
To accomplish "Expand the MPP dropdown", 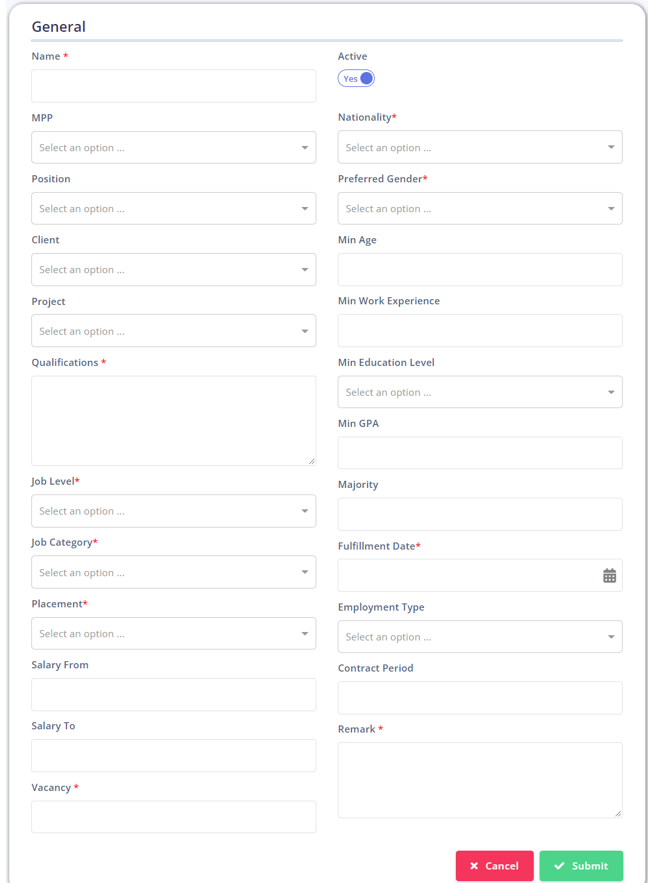I will [x=173, y=148].
